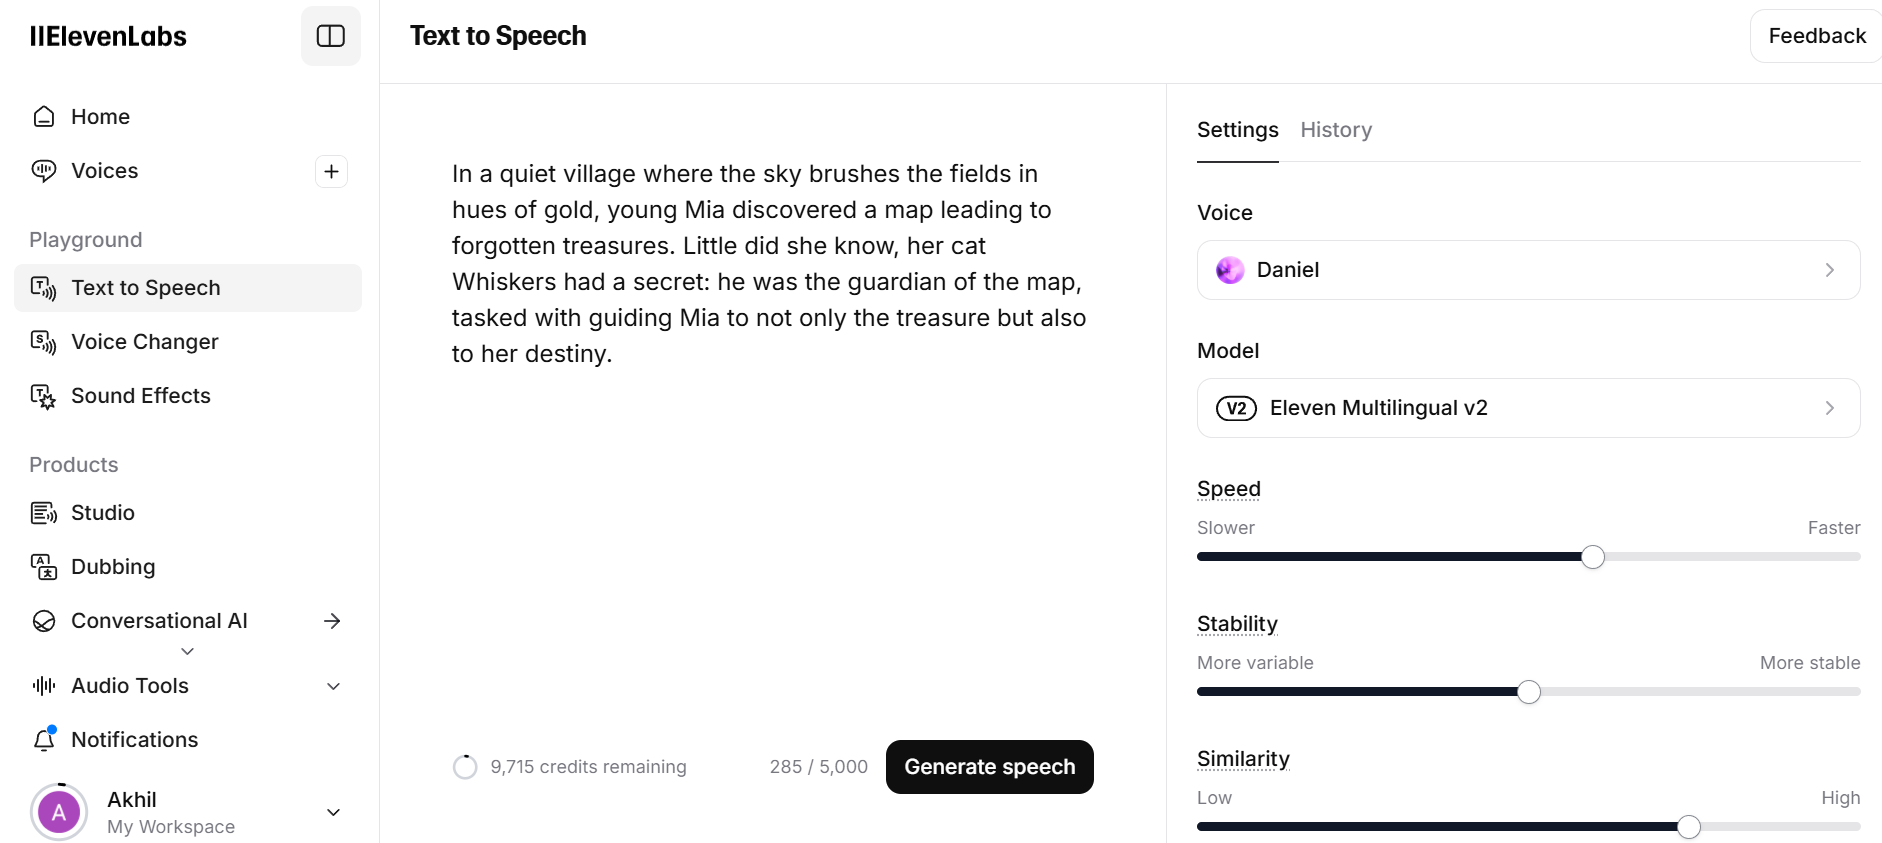Viewport: 1882px width, 843px height.
Task: Click the Dubbing icon in sidebar
Action: (44, 567)
